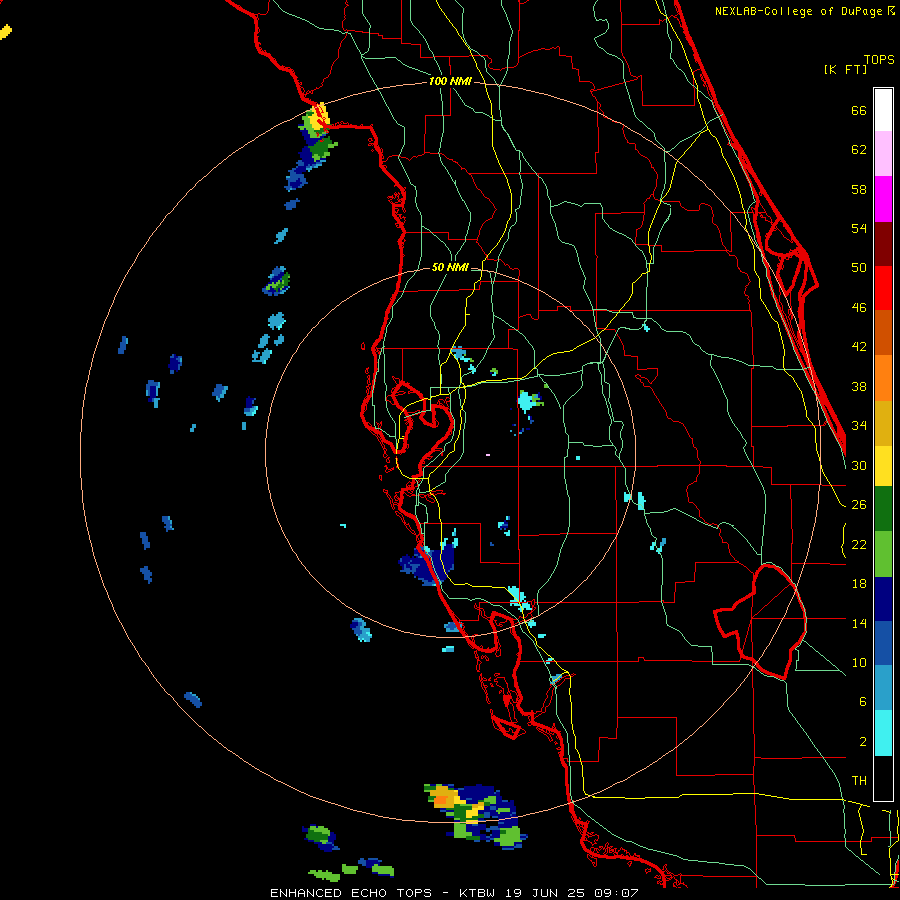Click the "18" legend value
This screenshot has width=900, height=900.
tap(859, 584)
